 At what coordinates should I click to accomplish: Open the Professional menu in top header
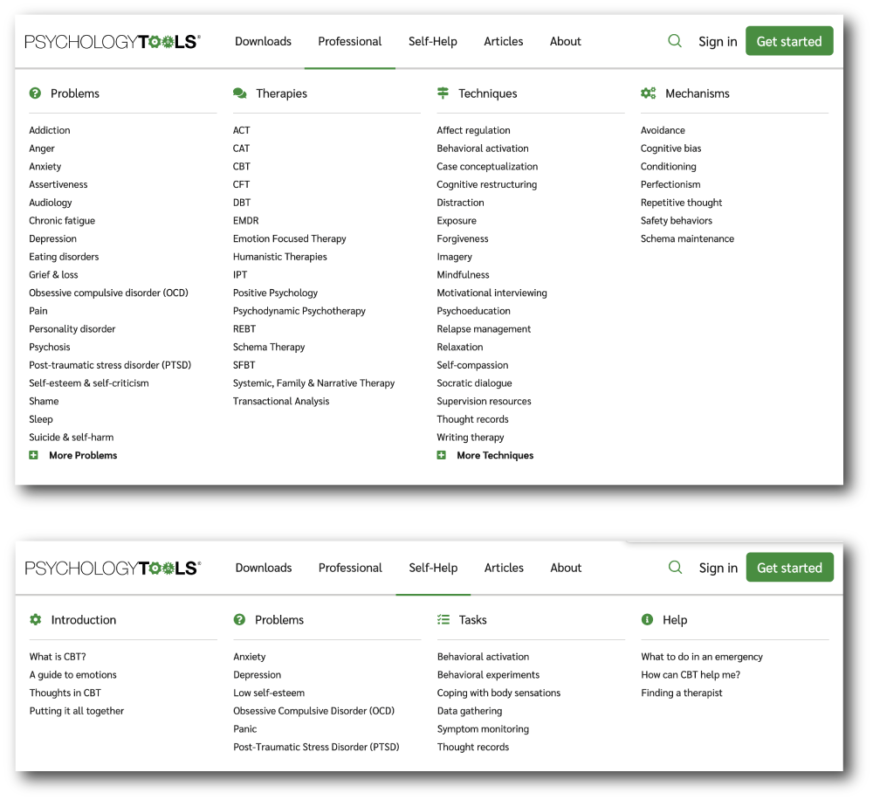click(350, 41)
